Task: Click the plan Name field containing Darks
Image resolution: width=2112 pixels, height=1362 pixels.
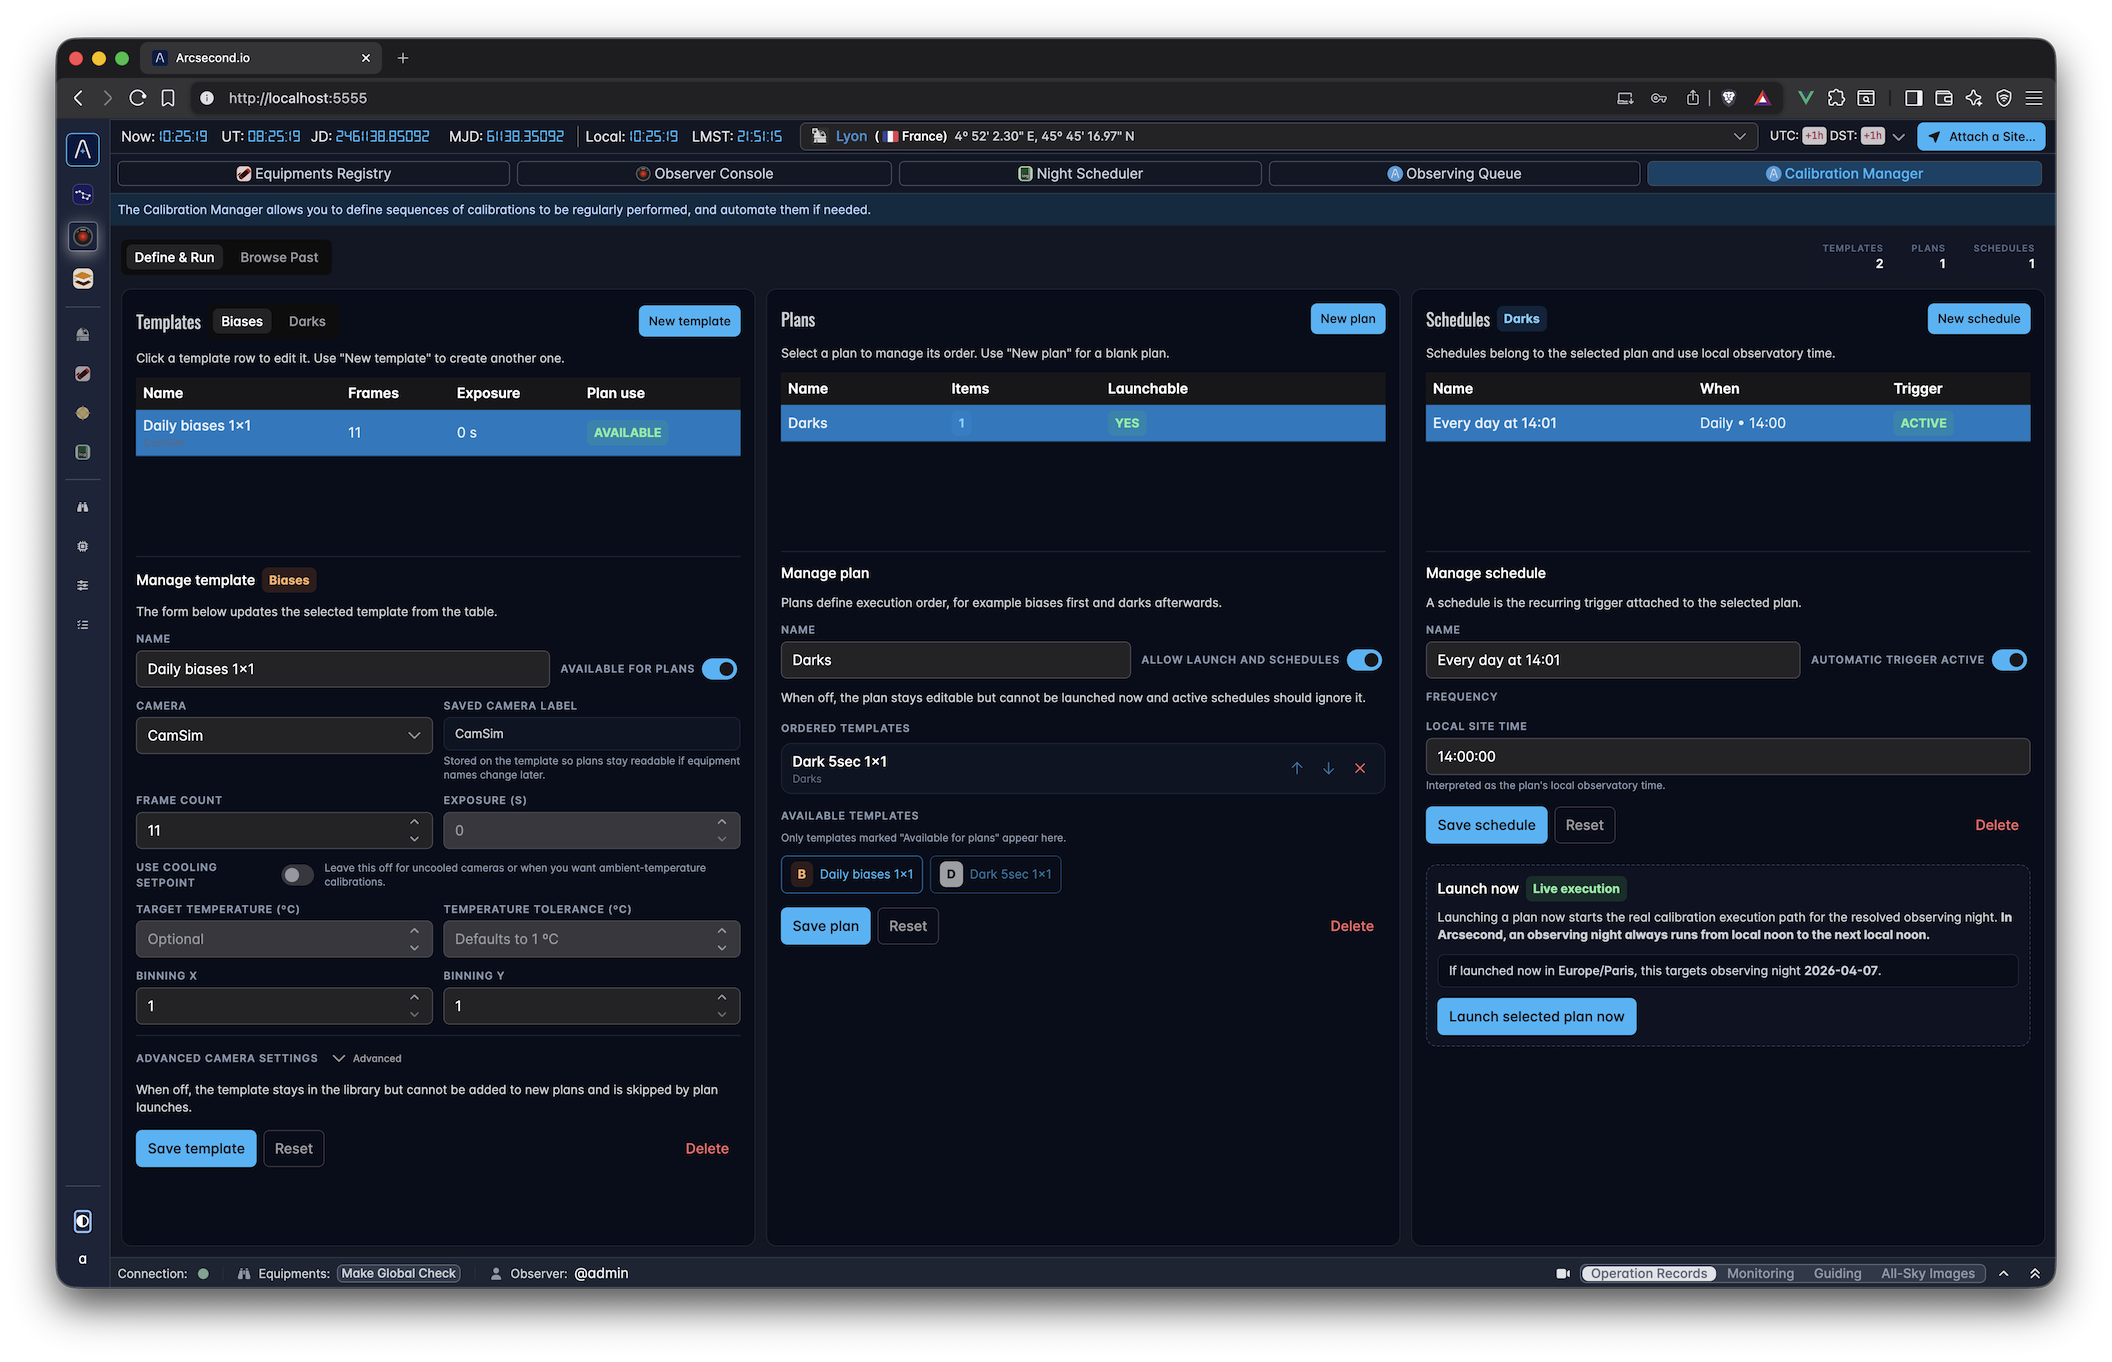Action: 955,660
